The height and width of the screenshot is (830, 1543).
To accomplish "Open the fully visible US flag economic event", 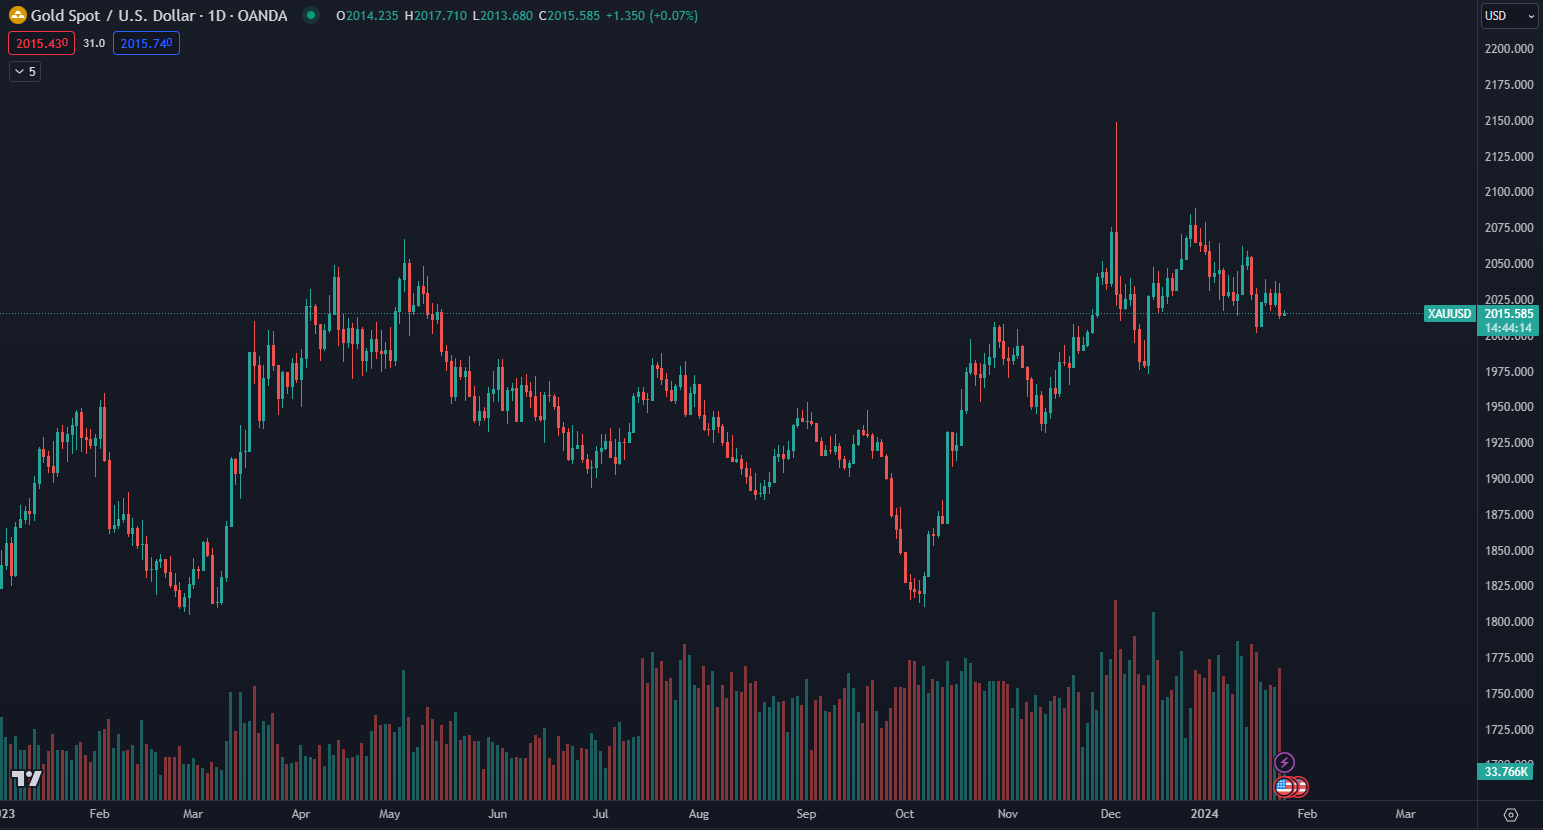I will coord(1284,787).
